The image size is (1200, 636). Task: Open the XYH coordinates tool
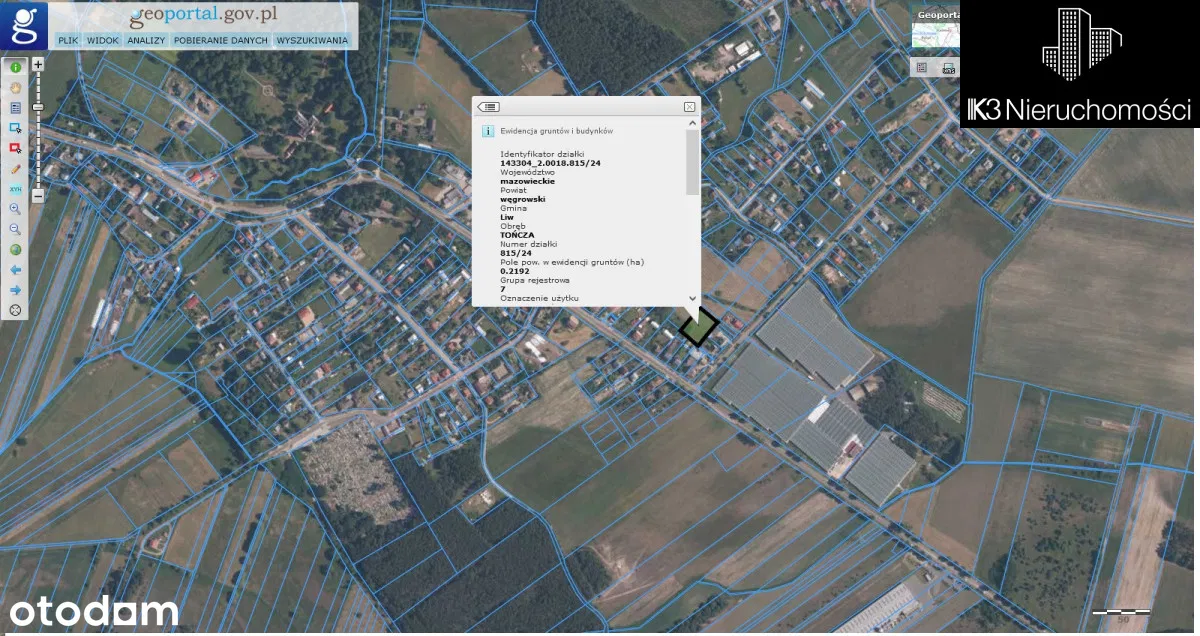click(16, 189)
